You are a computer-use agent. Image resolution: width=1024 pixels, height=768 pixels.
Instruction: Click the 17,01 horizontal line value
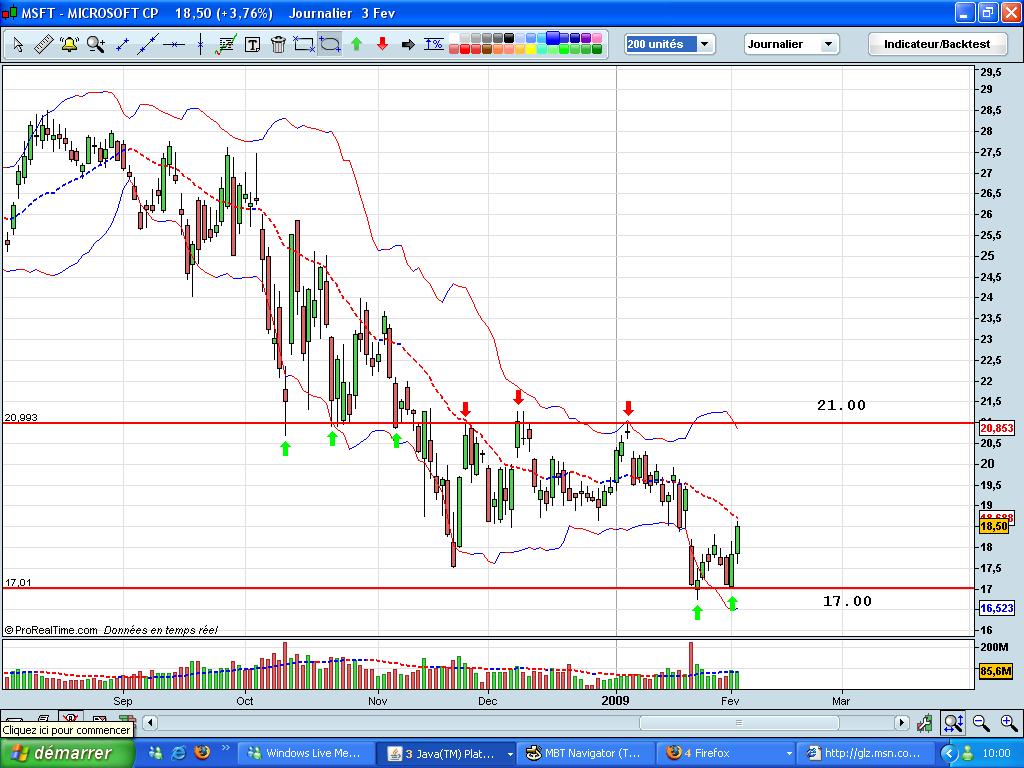(18, 582)
